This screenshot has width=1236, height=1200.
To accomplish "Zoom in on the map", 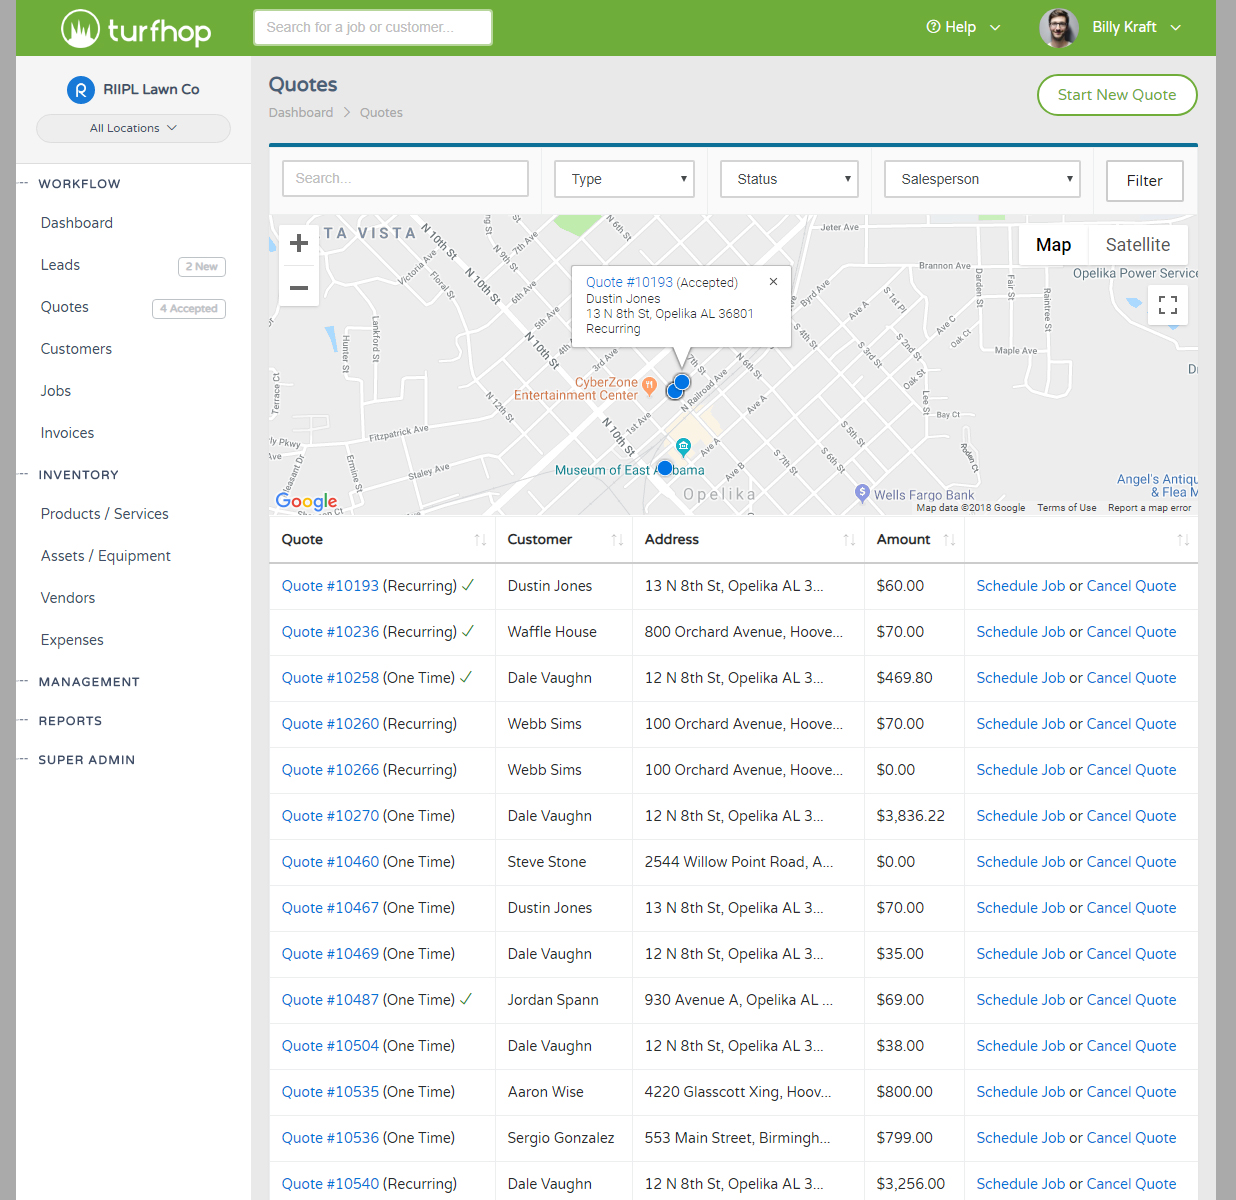I will point(299,243).
